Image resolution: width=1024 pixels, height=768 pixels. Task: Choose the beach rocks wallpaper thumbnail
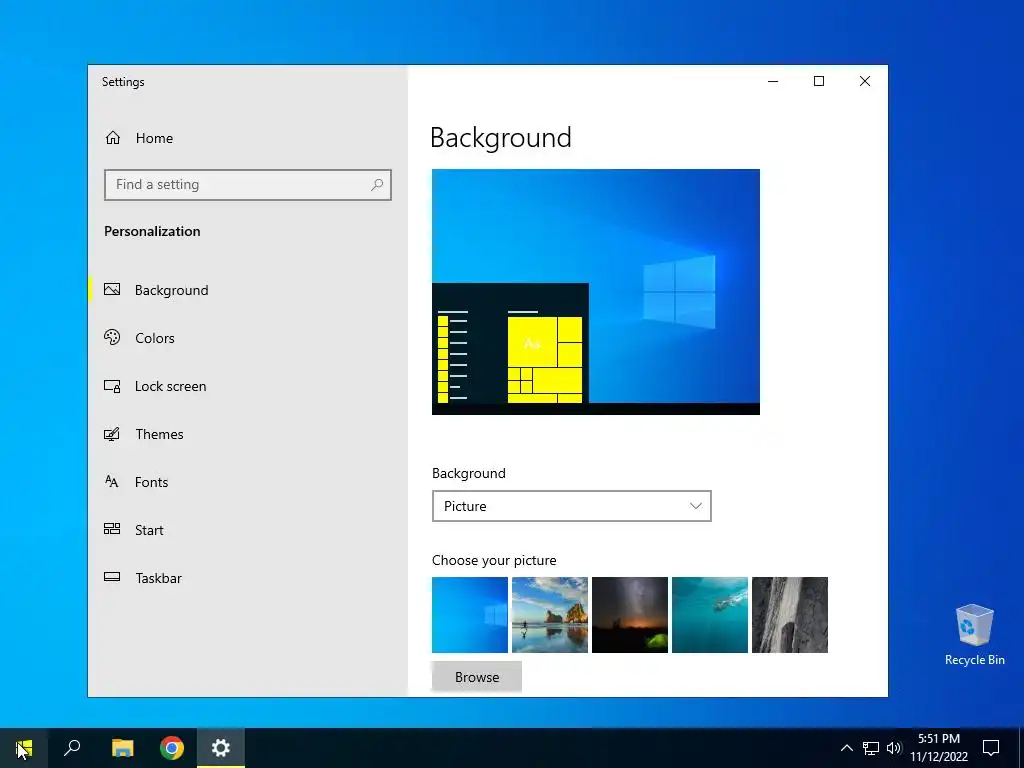pos(550,615)
